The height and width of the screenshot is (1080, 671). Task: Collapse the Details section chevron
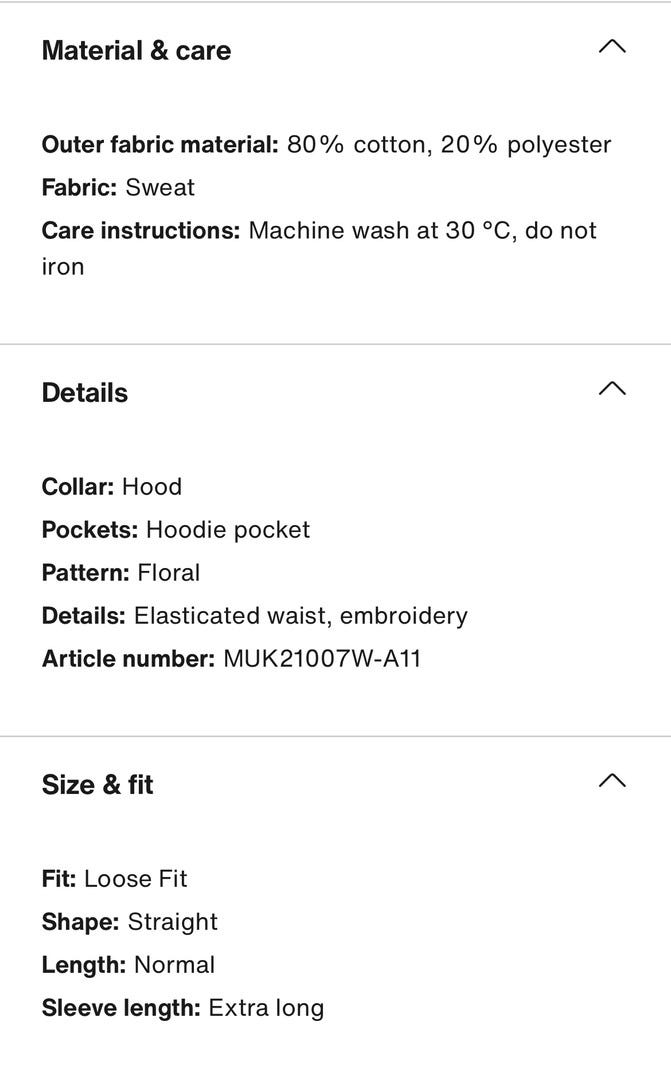pos(611,389)
